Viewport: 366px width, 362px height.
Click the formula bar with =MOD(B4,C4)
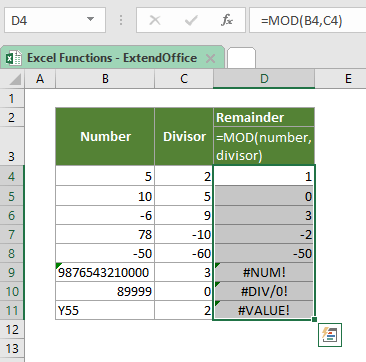click(308, 20)
